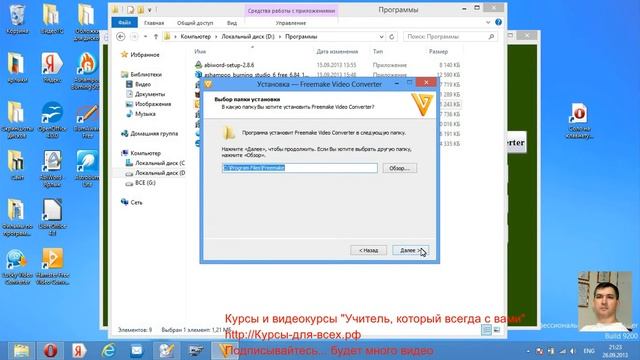Open the address bar history dropdown
The width and height of the screenshot is (640, 360).
pos(381,36)
